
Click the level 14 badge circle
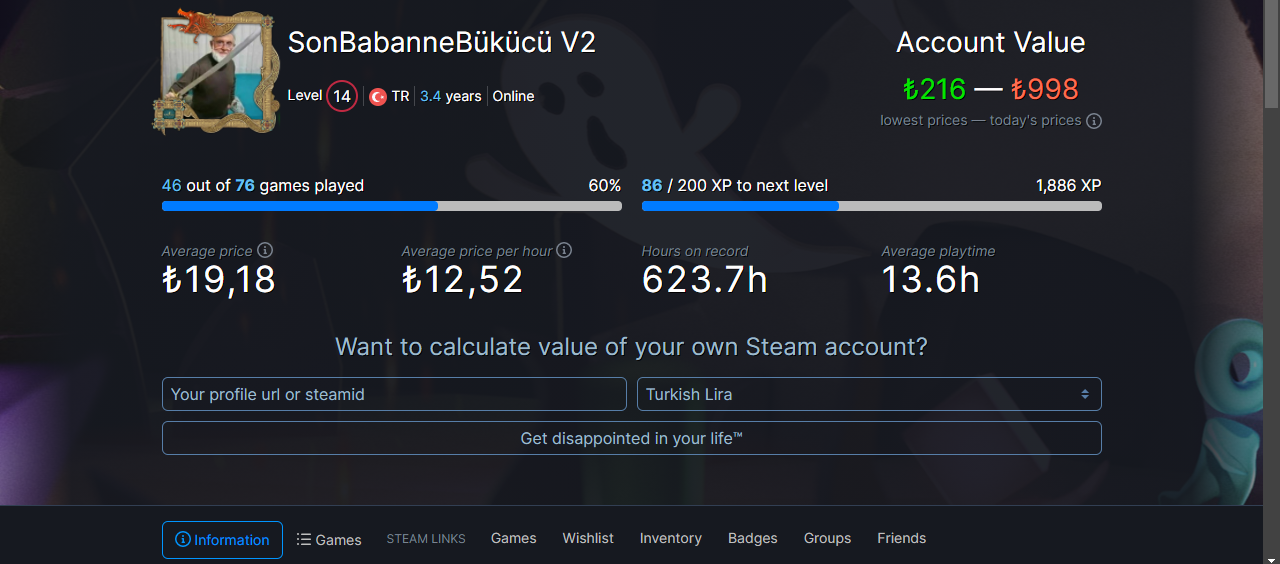[342, 96]
